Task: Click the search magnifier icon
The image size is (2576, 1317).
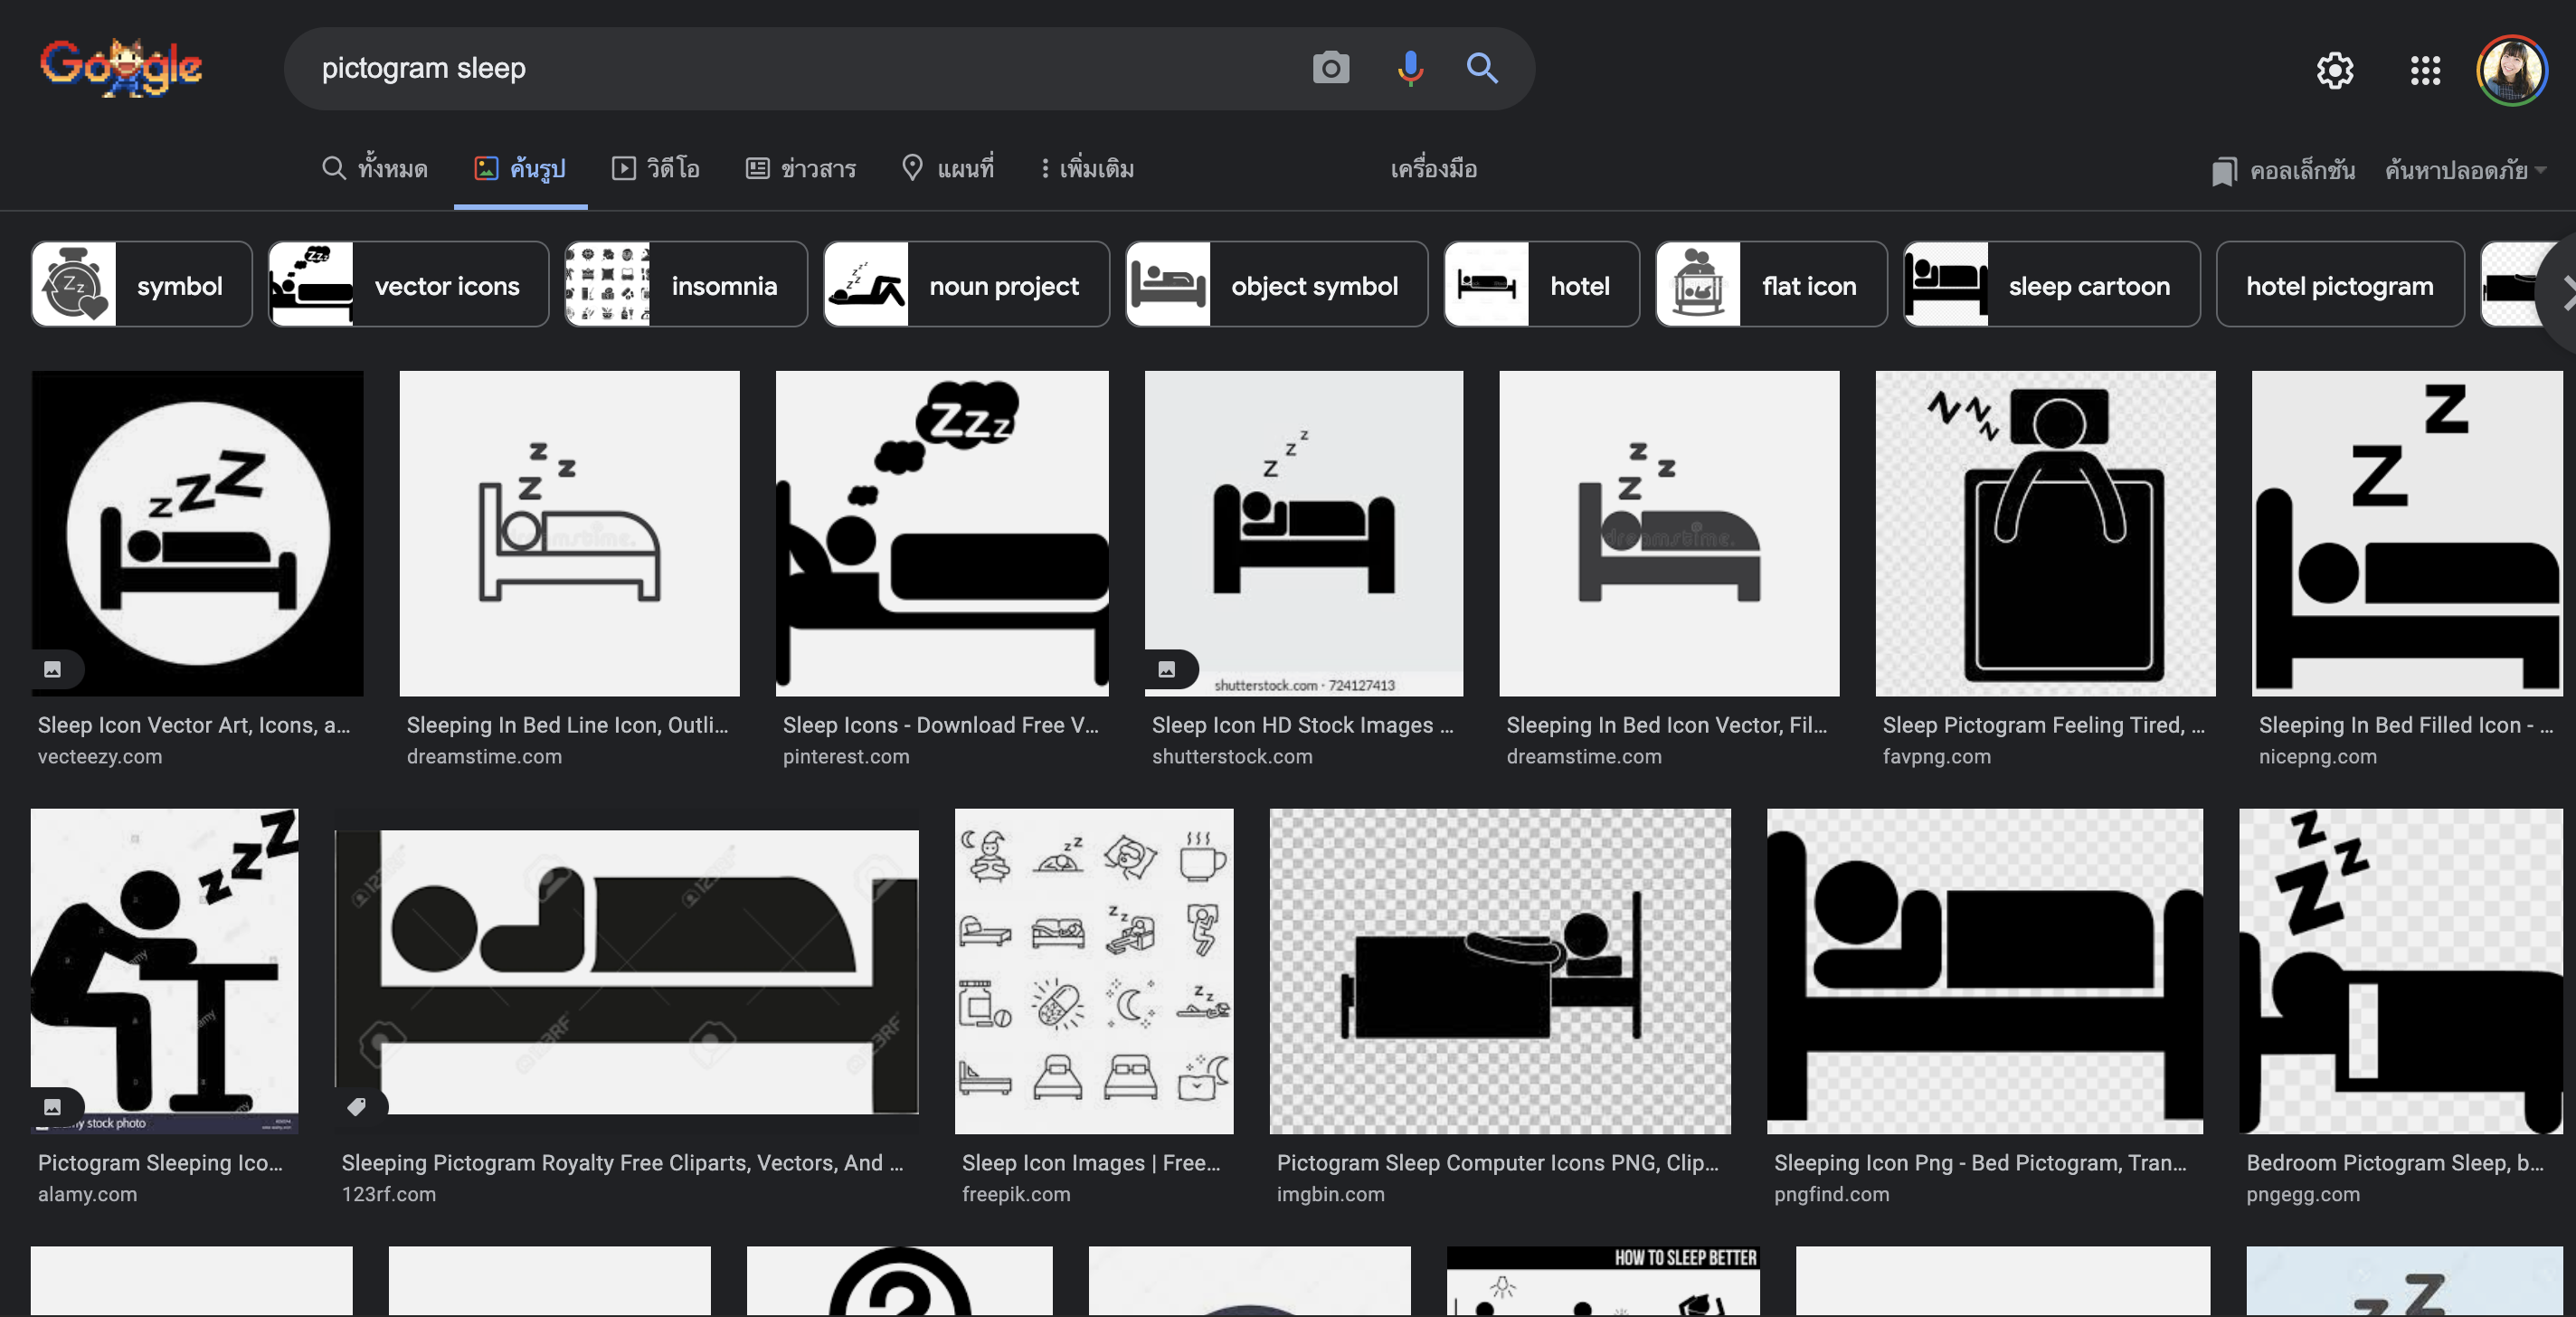Action: 1482,68
